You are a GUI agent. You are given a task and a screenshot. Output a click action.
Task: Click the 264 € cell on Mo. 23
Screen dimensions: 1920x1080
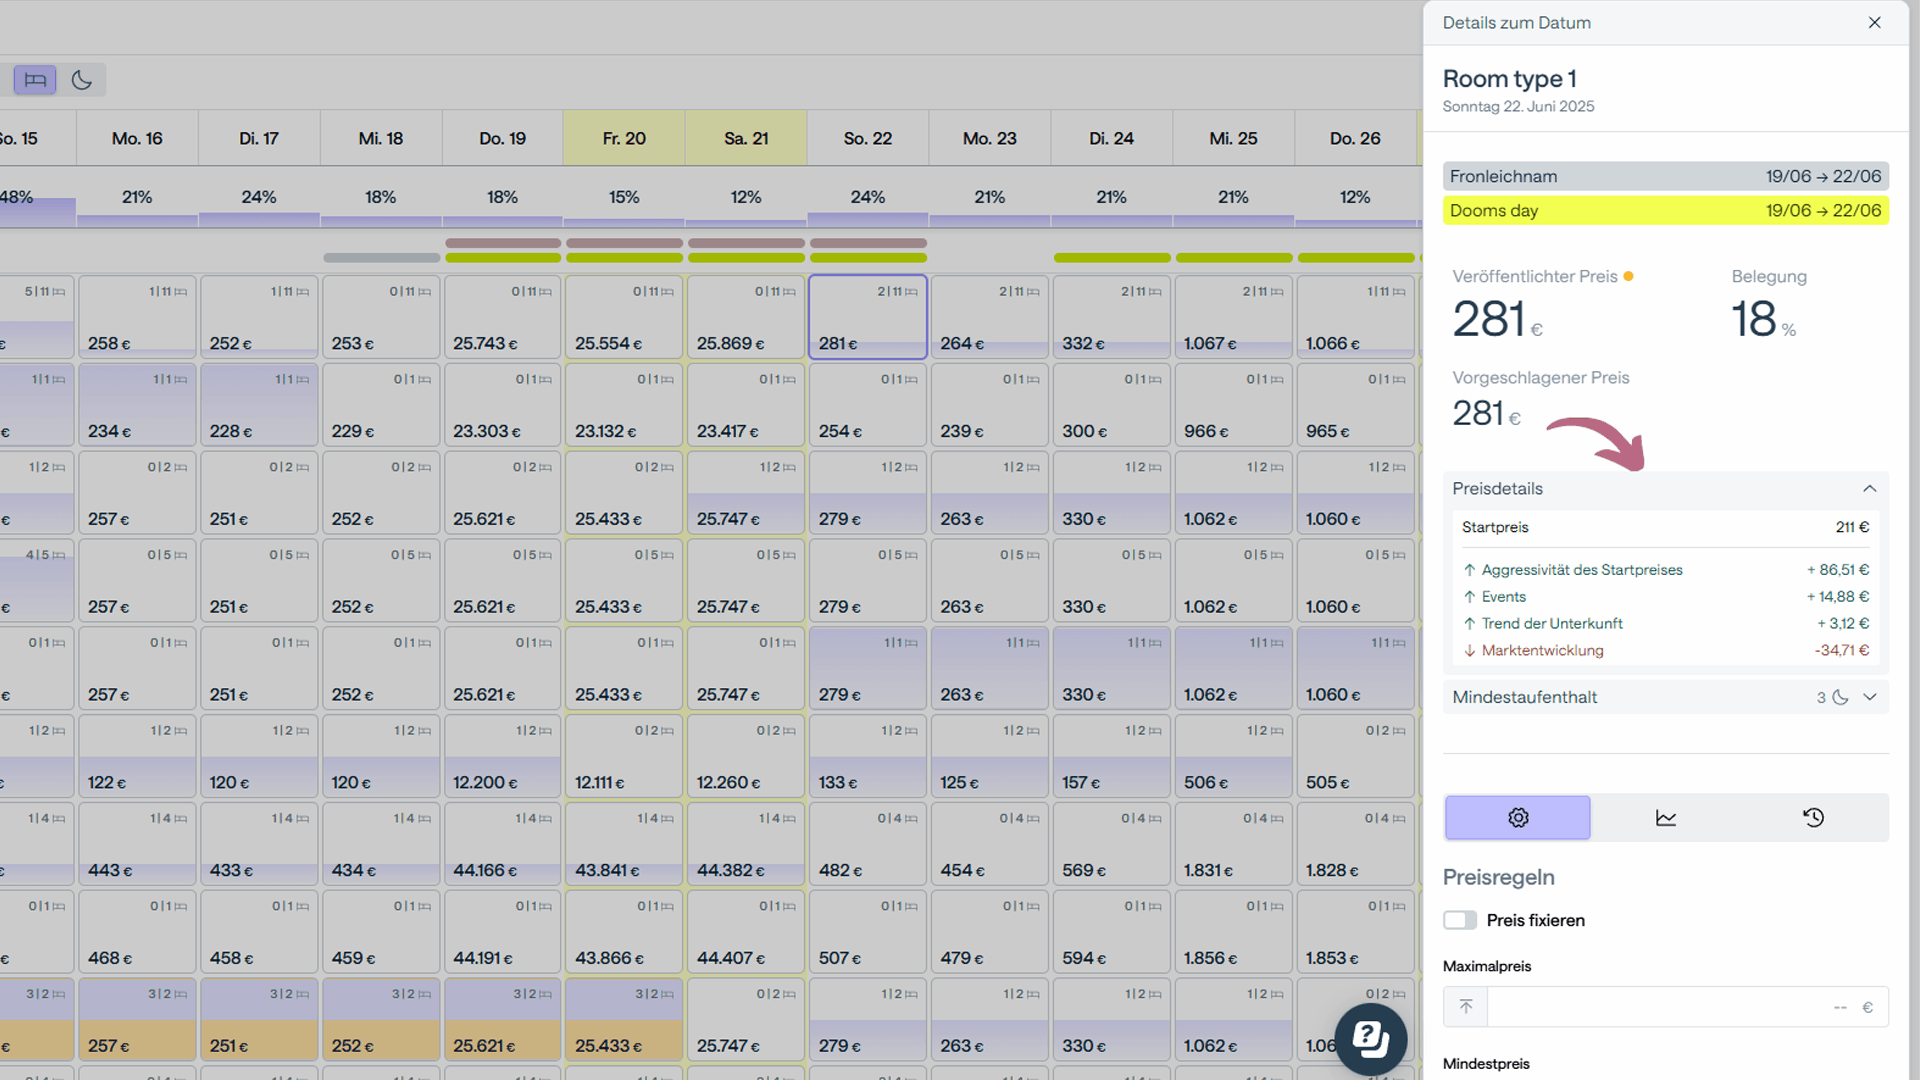990,317
